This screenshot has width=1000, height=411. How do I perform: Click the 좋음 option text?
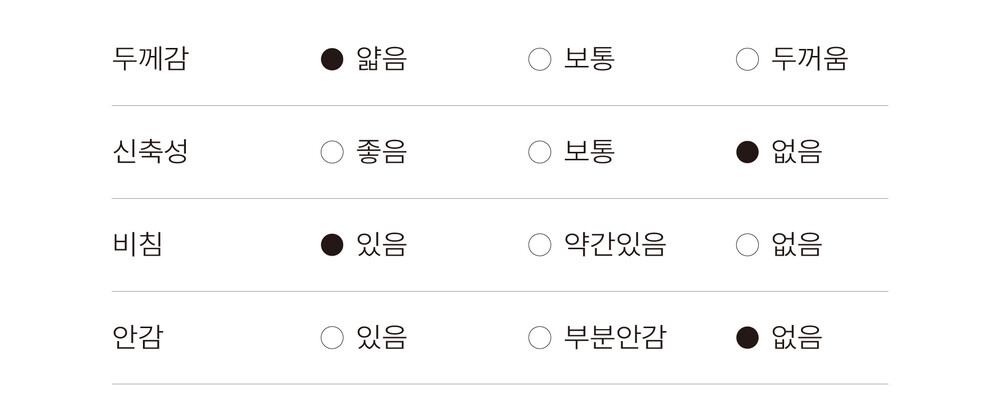point(381,153)
